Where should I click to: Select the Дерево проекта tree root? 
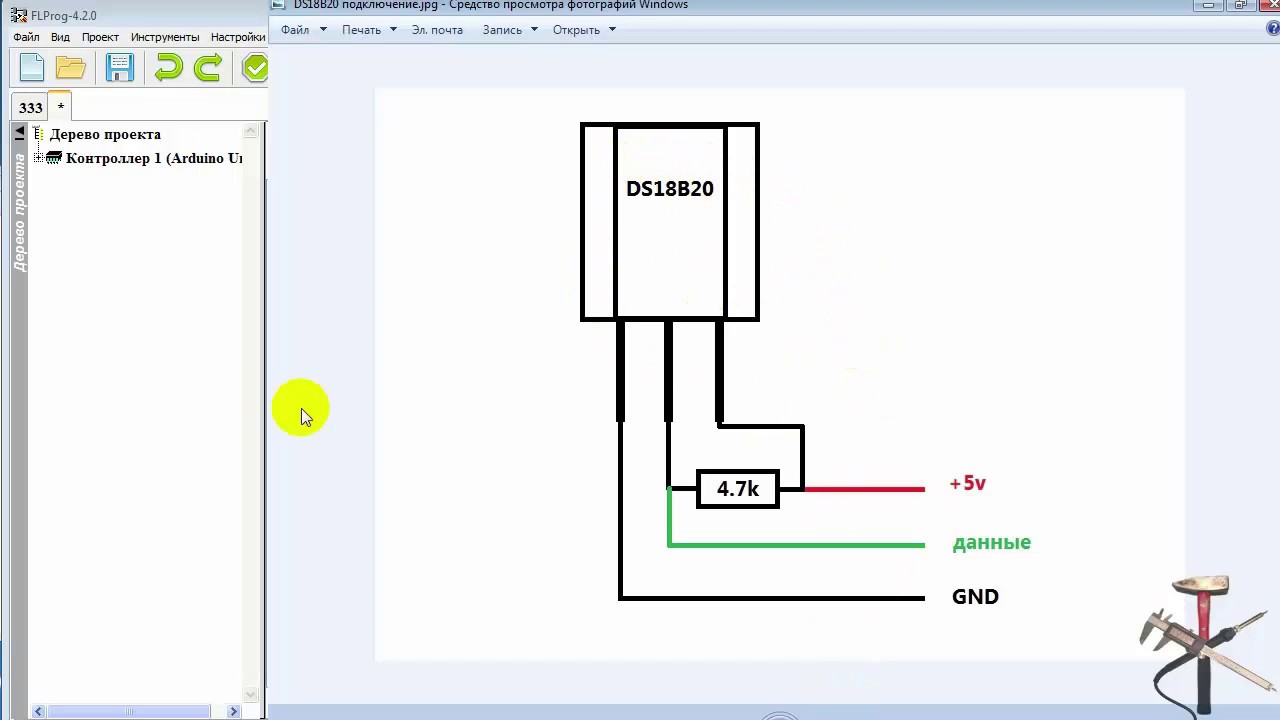pyautogui.click(x=105, y=134)
